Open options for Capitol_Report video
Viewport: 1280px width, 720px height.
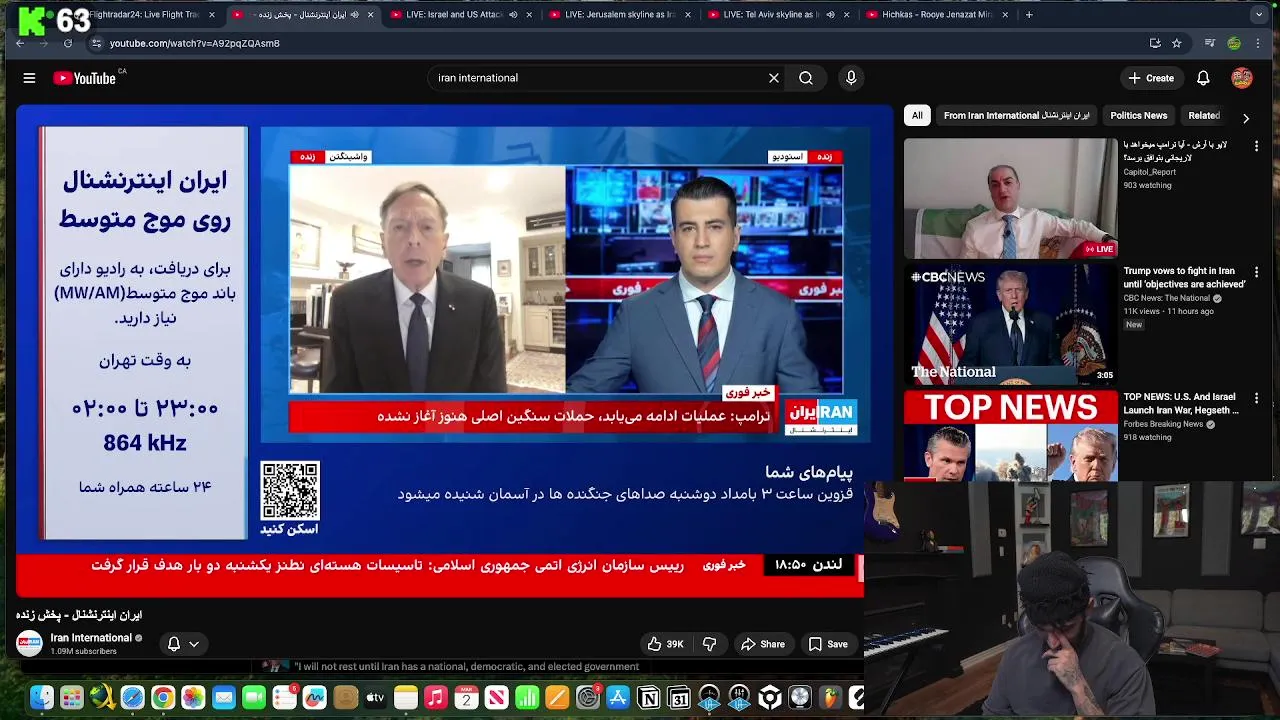click(x=1256, y=146)
